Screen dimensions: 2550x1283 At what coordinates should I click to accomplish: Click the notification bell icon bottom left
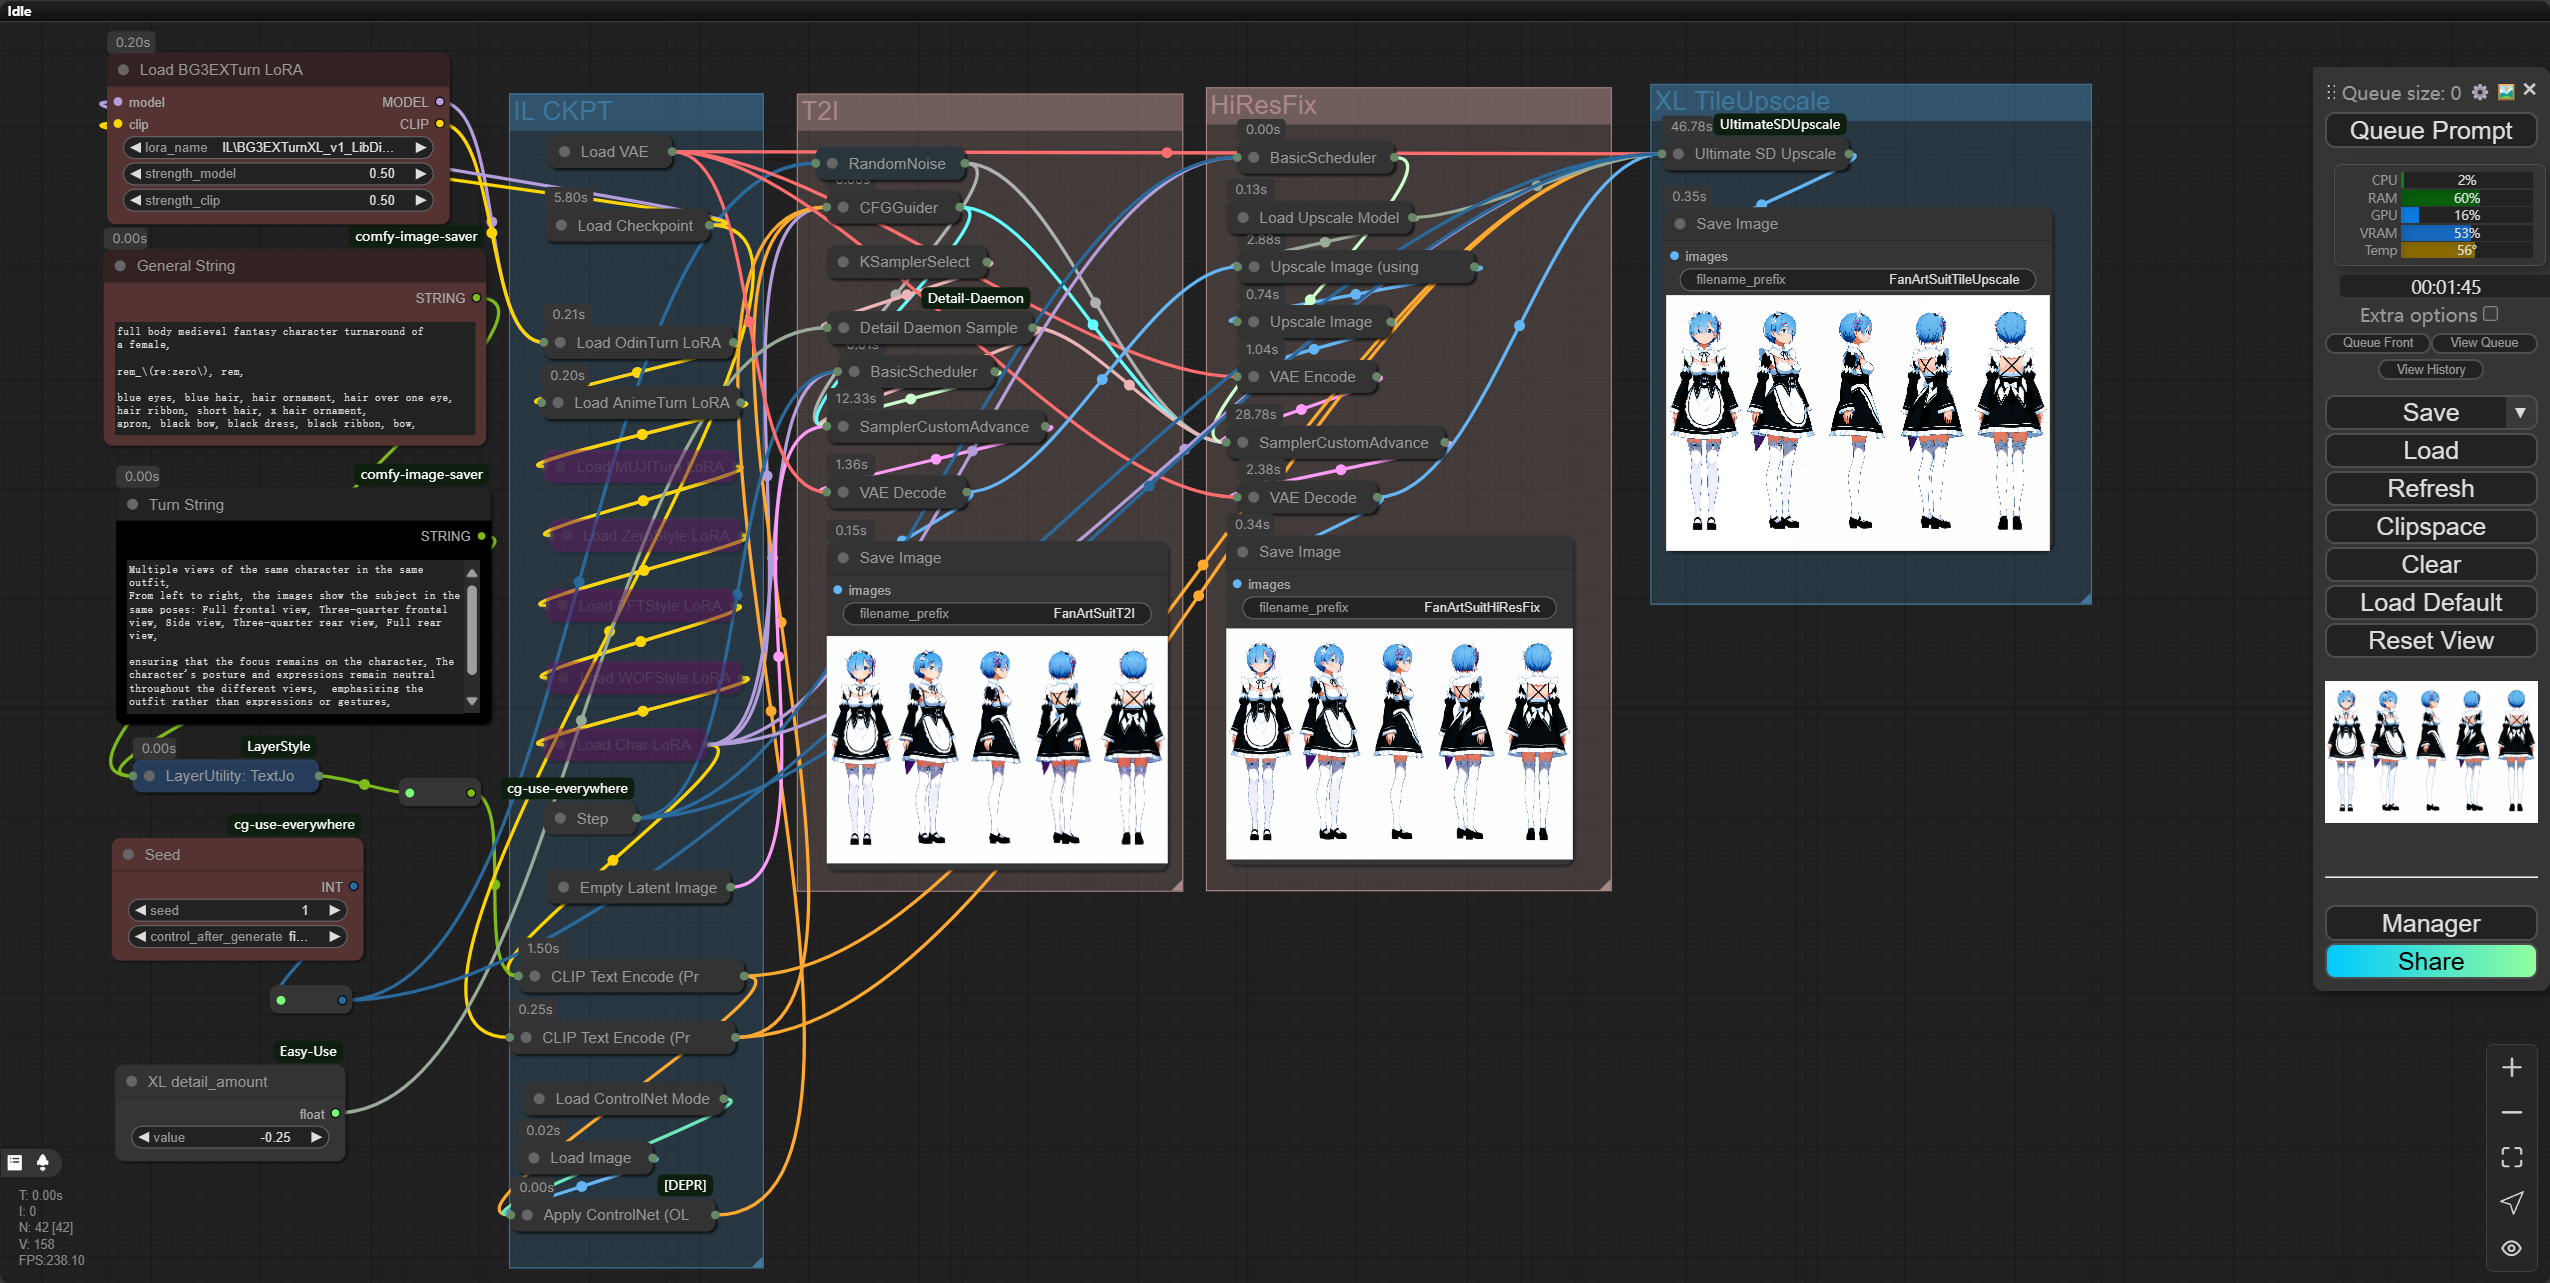[42, 1162]
